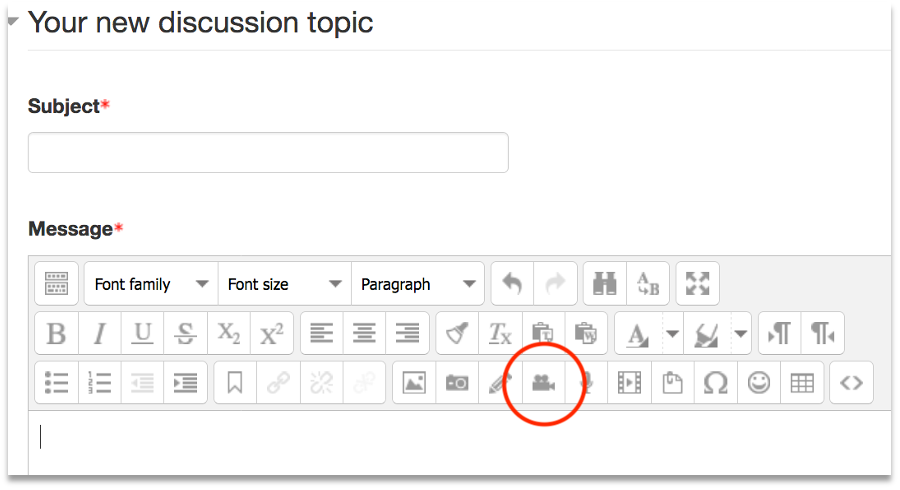Open the text color picker arrow

[672, 333]
